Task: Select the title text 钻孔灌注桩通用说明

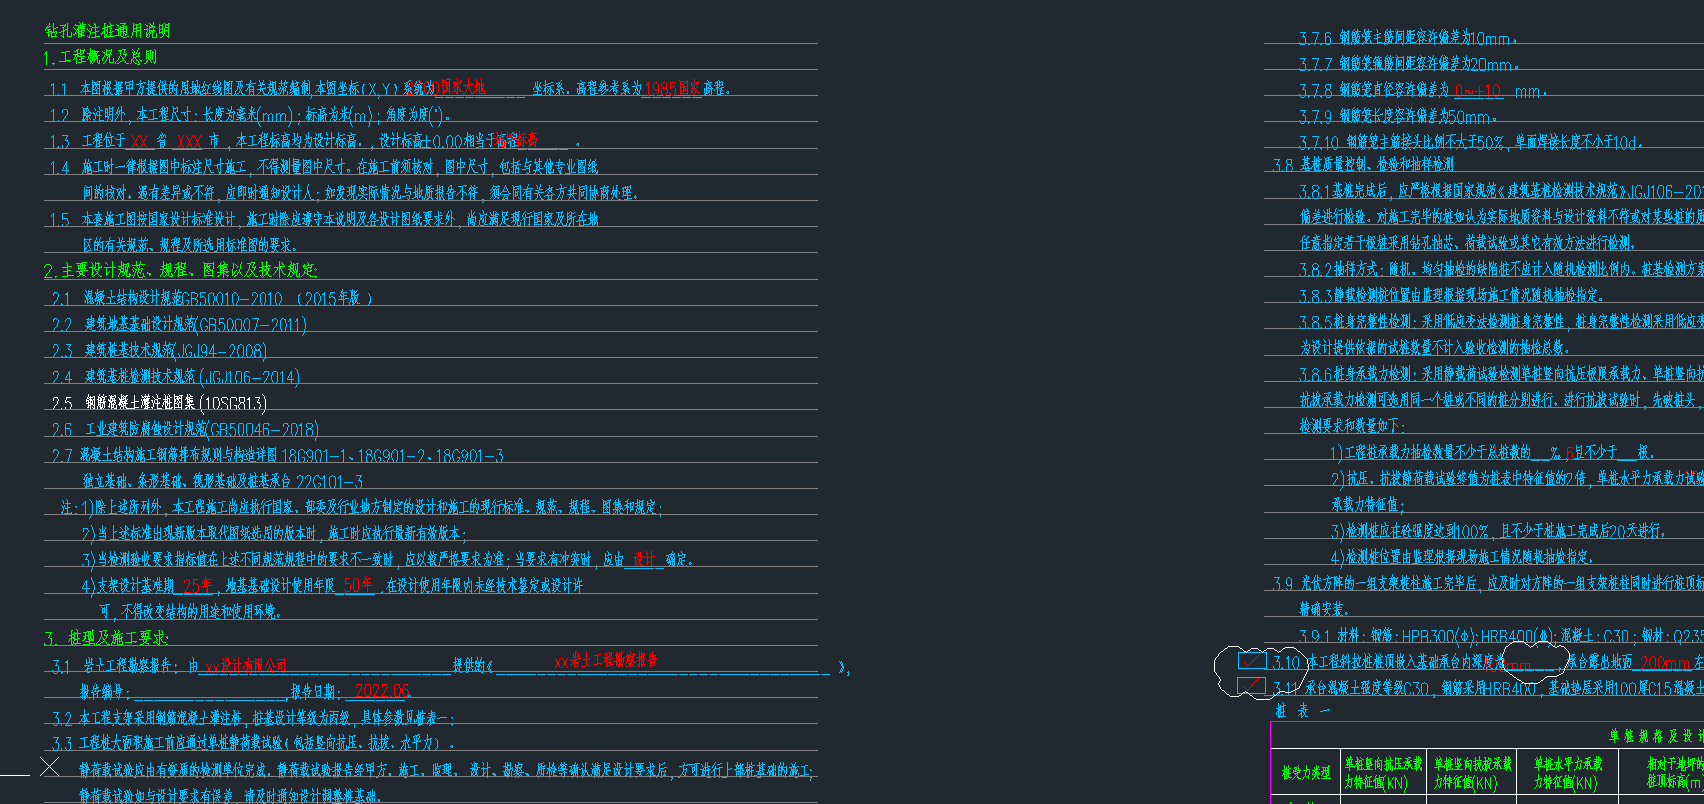Action: [108, 31]
